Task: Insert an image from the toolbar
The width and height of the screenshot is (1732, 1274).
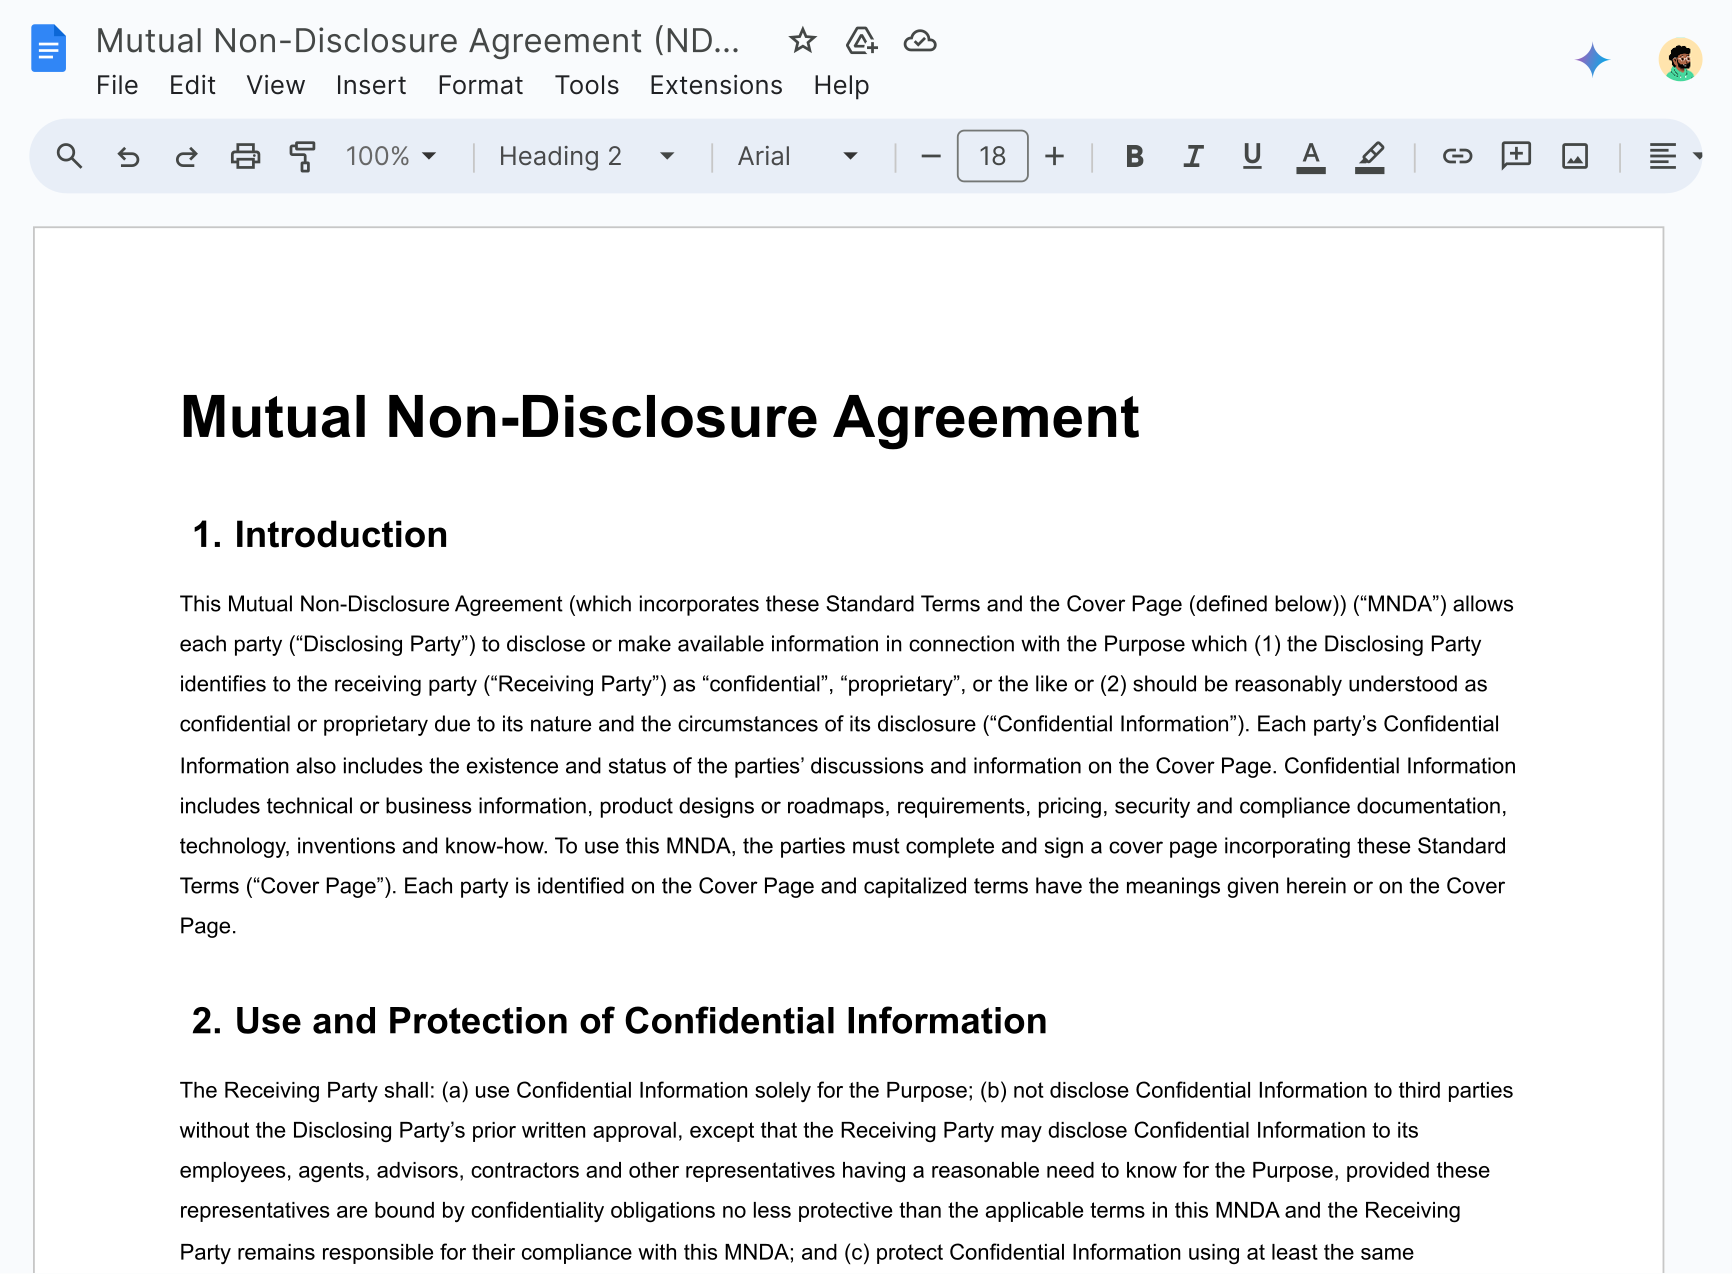Action: [x=1575, y=156]
